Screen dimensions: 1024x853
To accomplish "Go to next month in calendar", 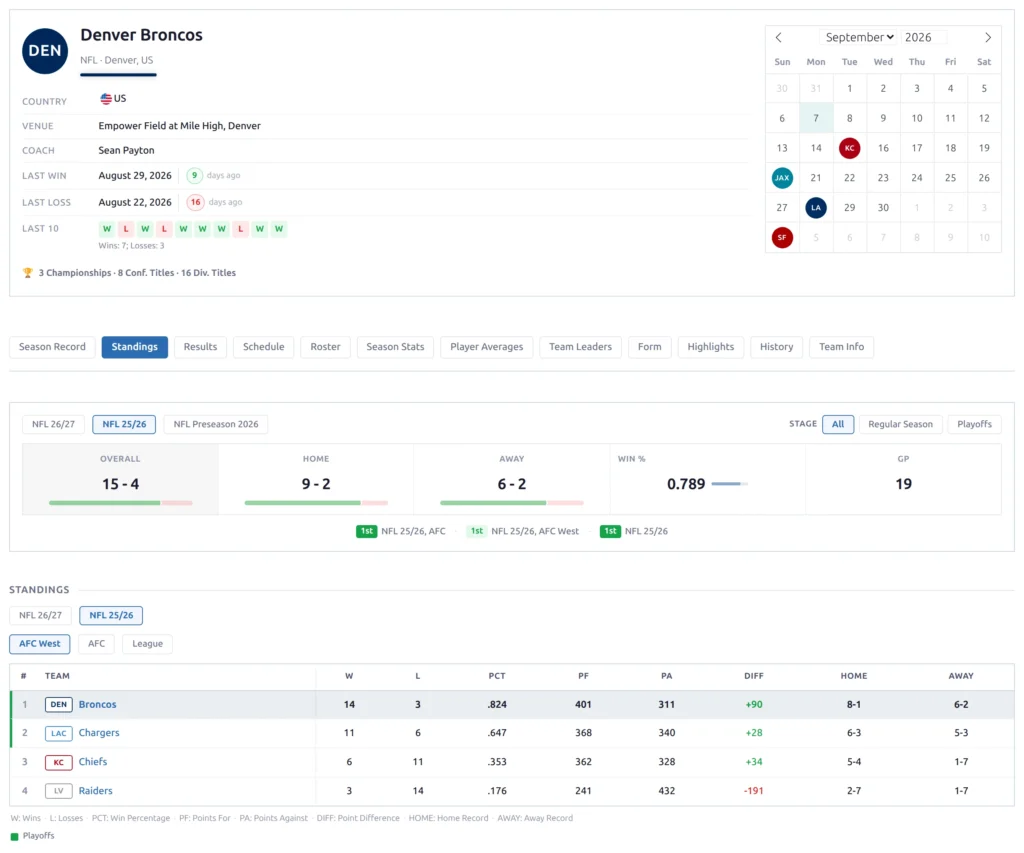I will 987,37.
